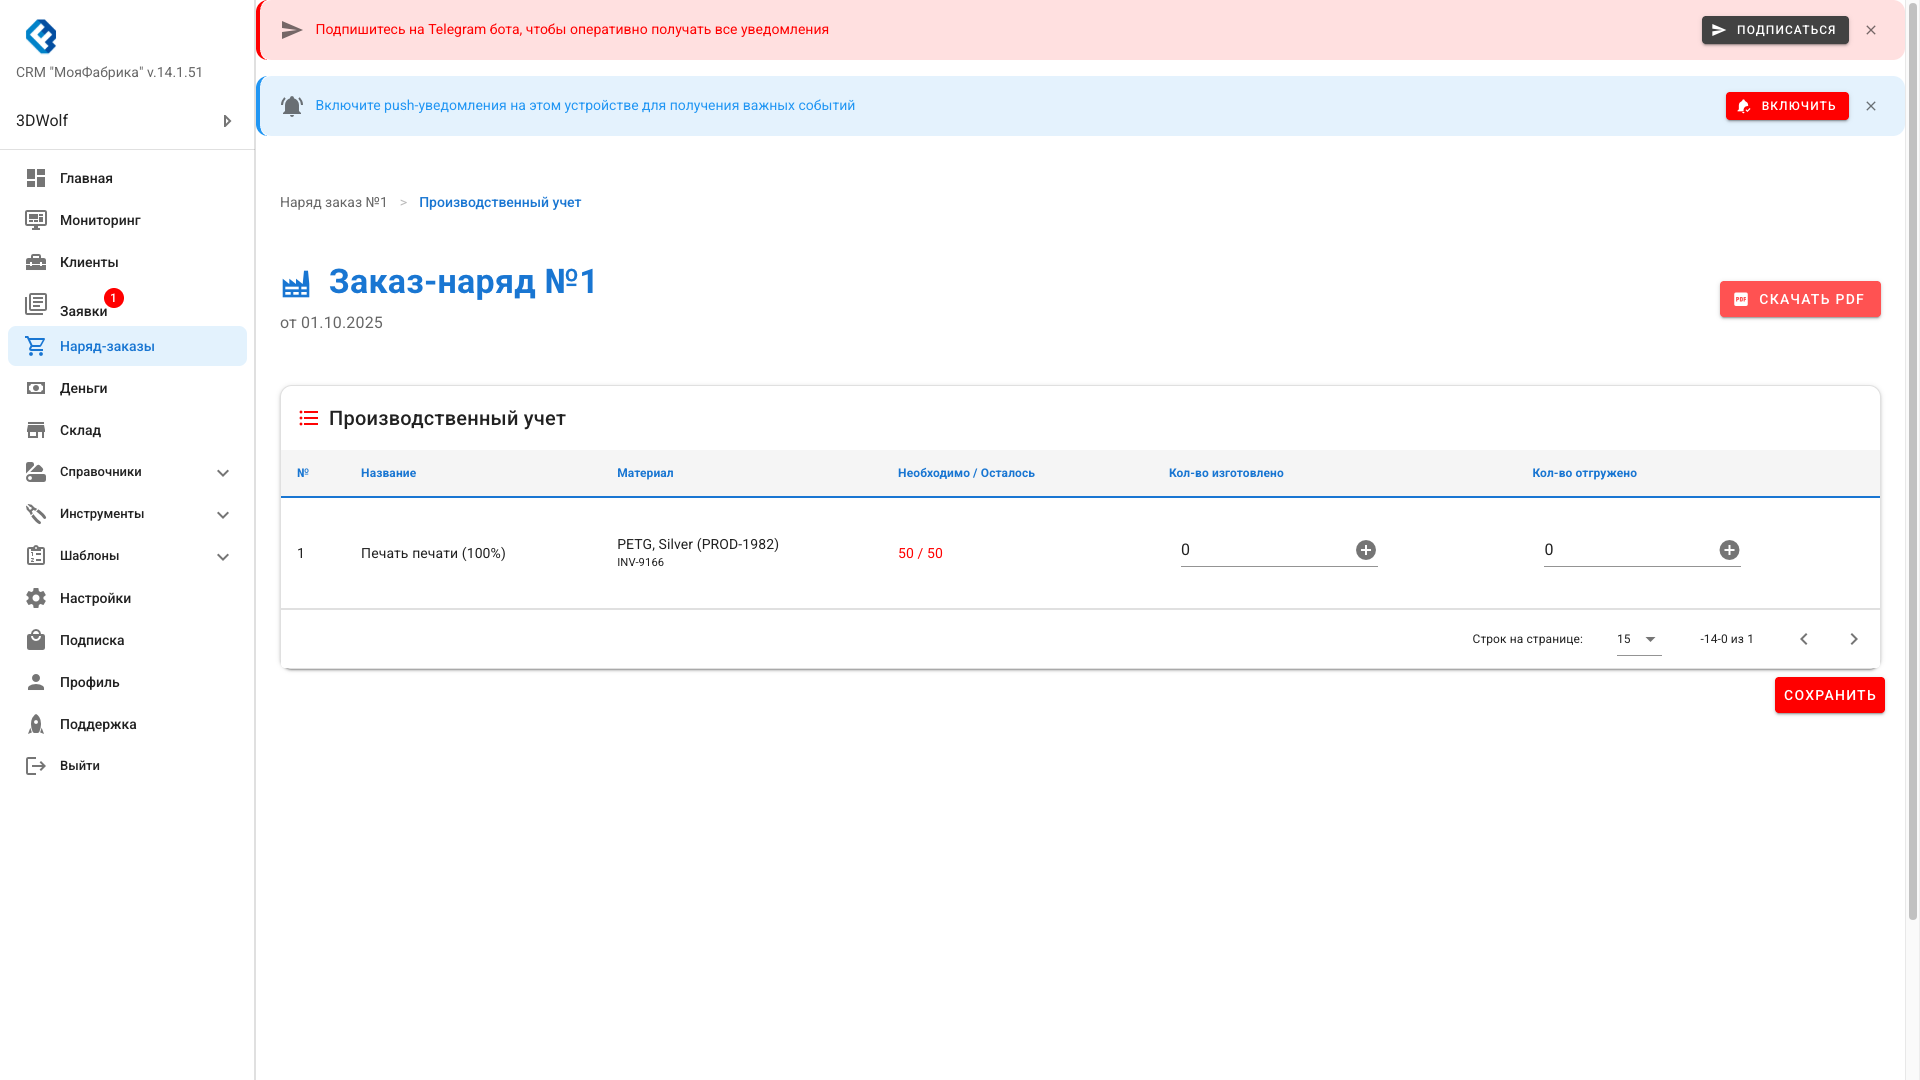The image size is (1920, 1080).
Task: Click the red СОХРАНИТЬ button
Action: 1829,695
